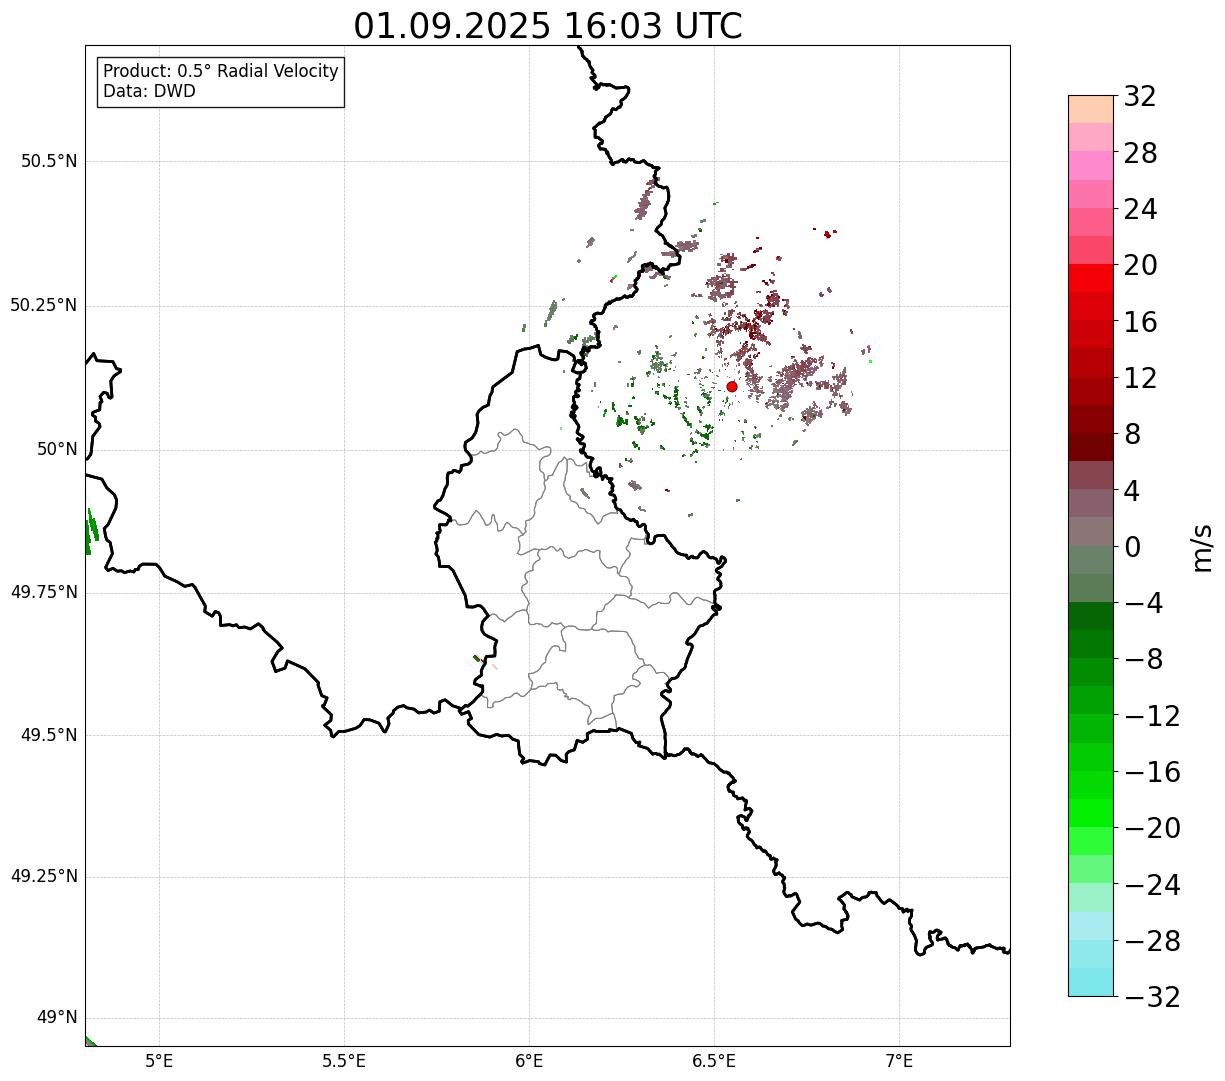
Task: Click the colorbar tick value 32
Action: tap(1140, 97)
